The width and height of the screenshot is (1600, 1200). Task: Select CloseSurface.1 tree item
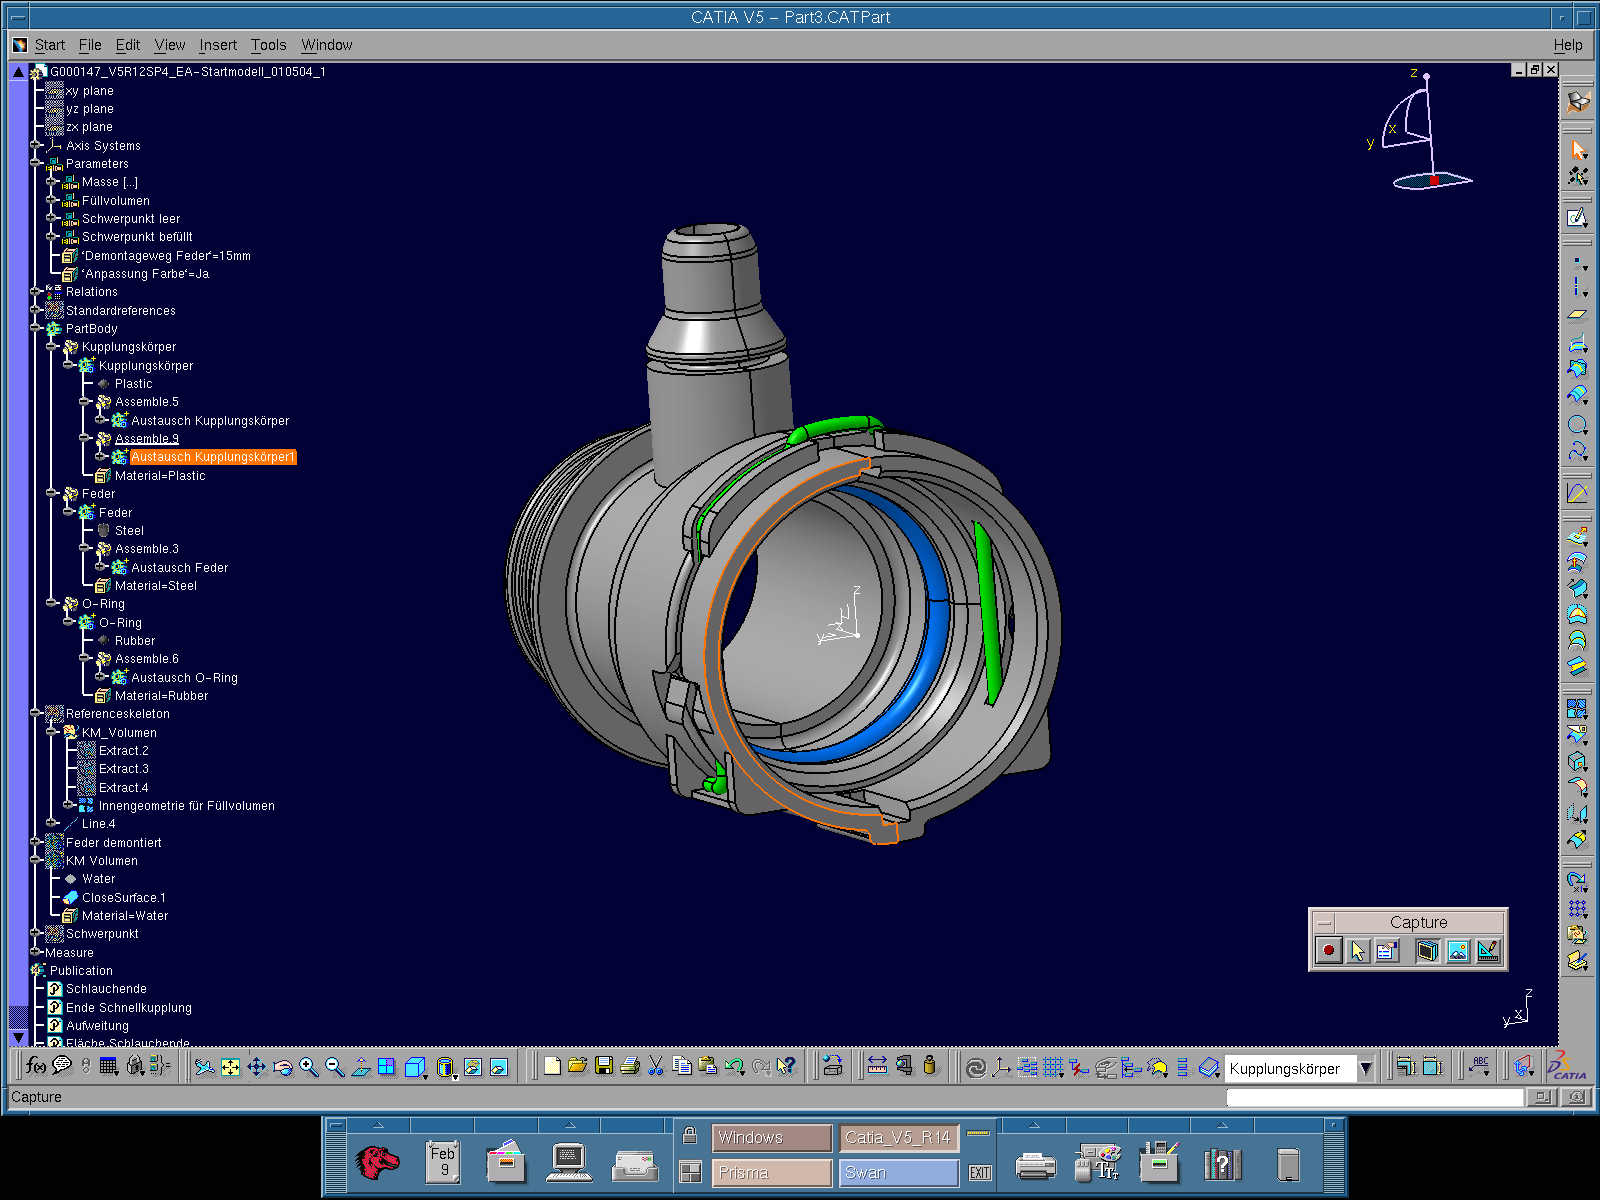(124, 898)
